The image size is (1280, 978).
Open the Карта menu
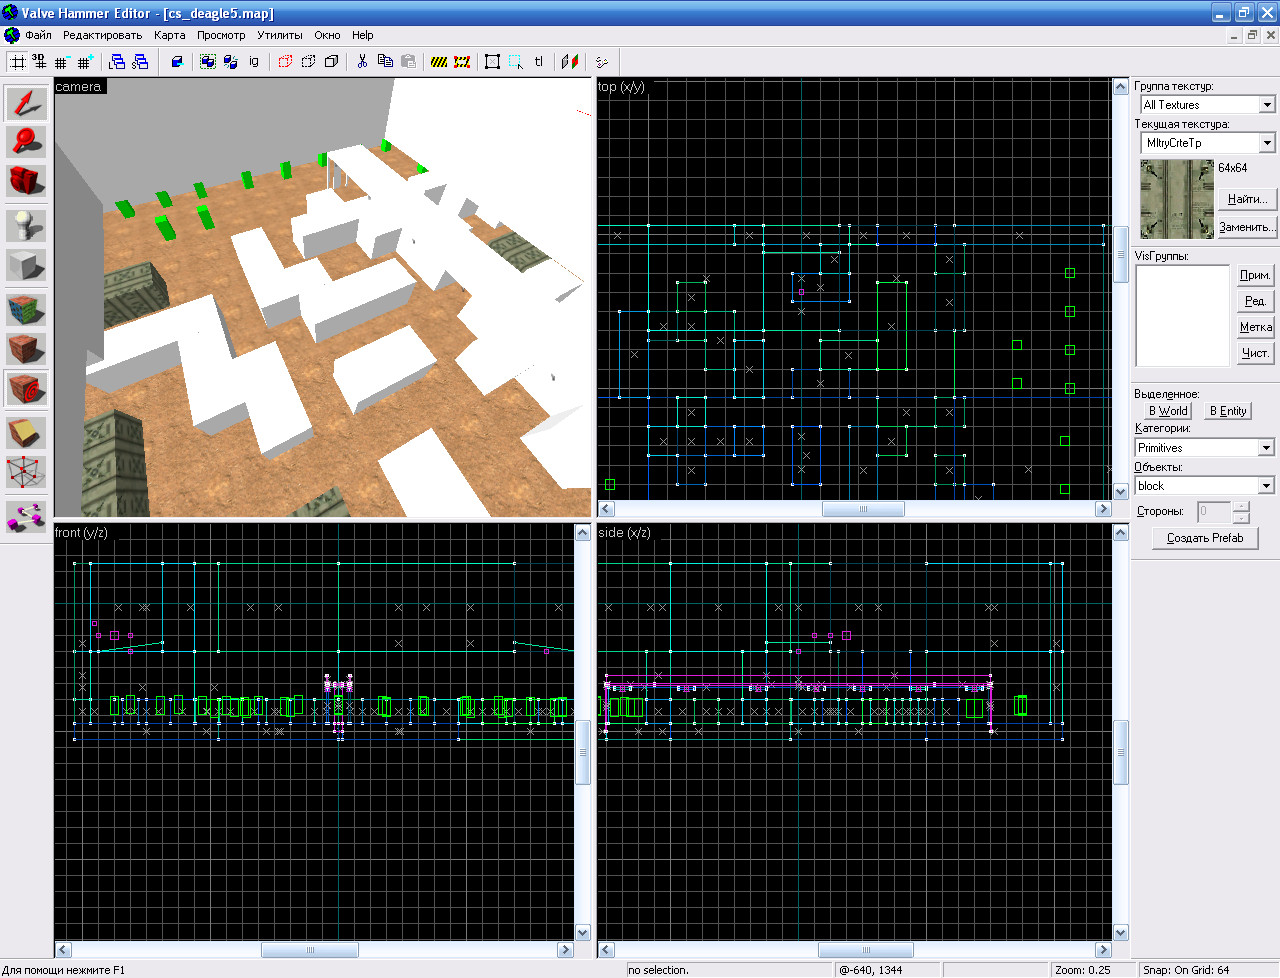click(x=170, y=35)
